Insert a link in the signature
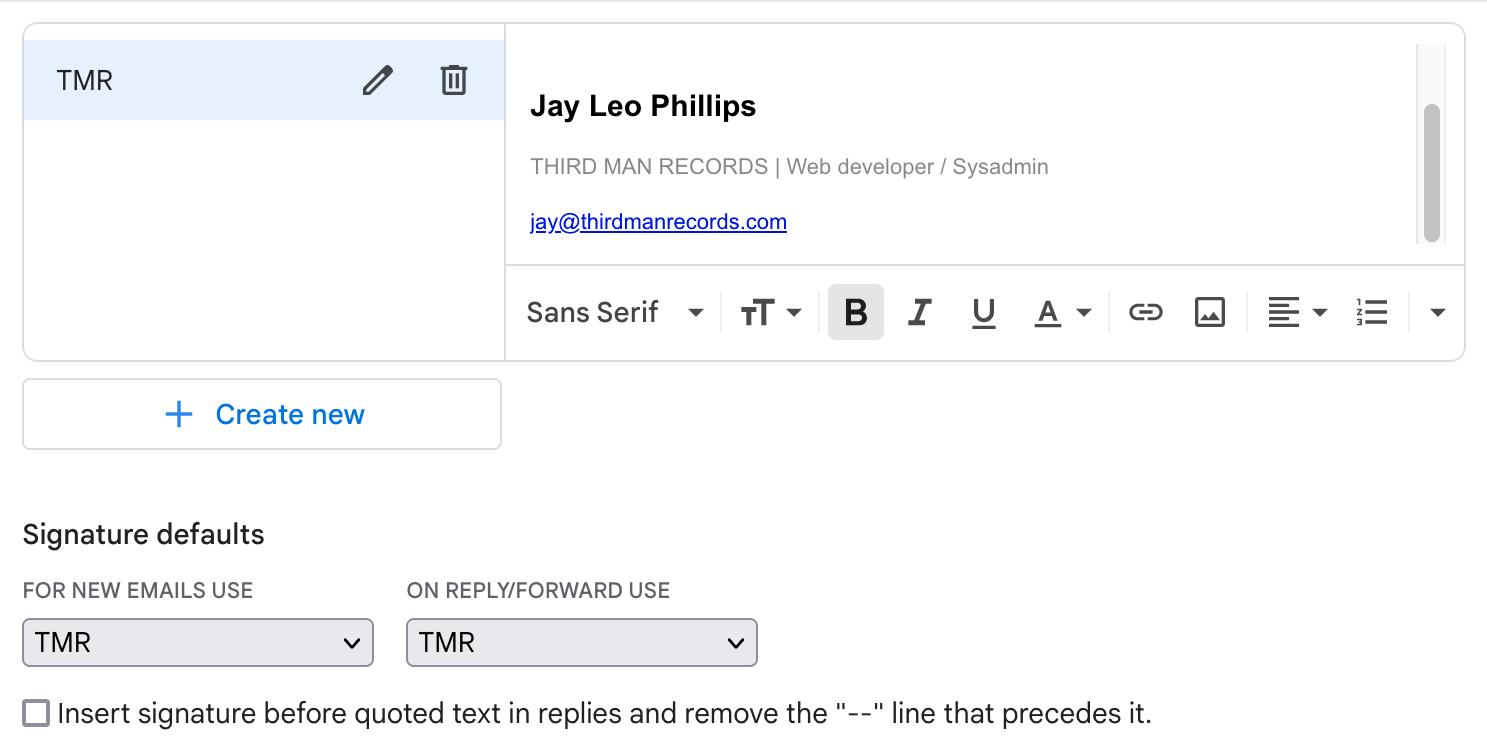Screen dimensions: 1487x748 1145,313
